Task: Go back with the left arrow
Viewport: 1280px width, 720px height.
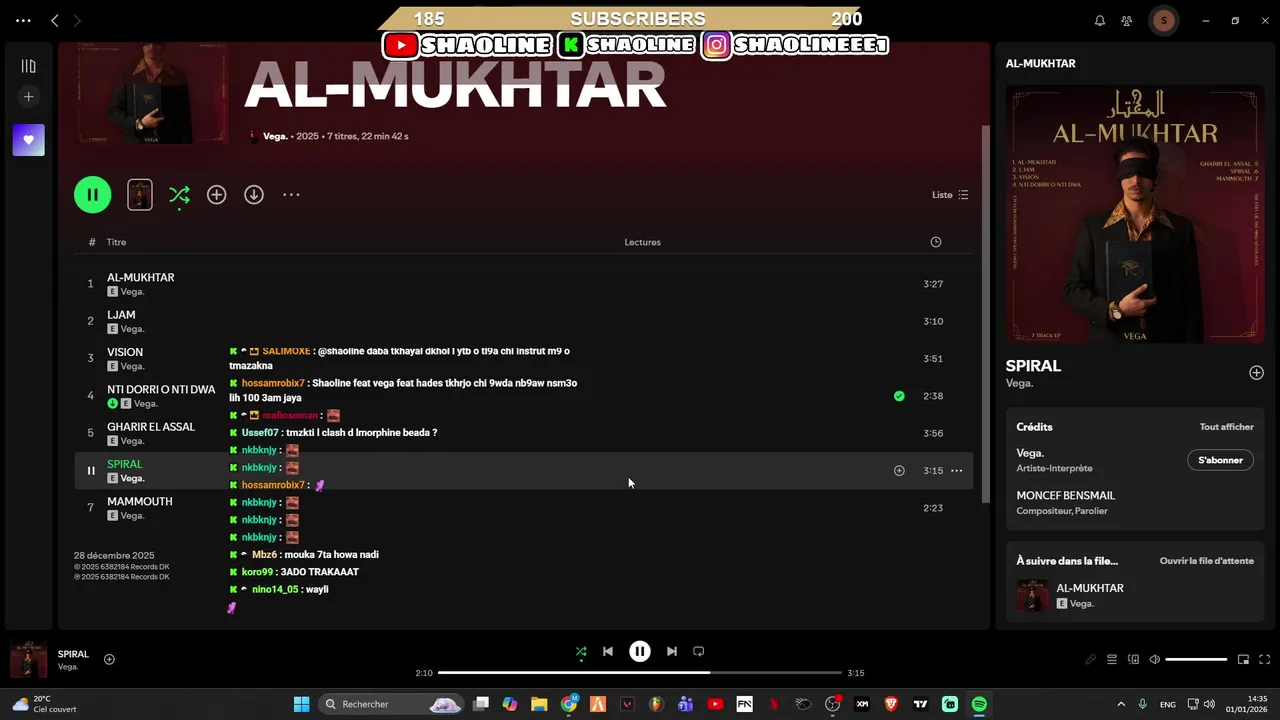Action: click(55, 20)
